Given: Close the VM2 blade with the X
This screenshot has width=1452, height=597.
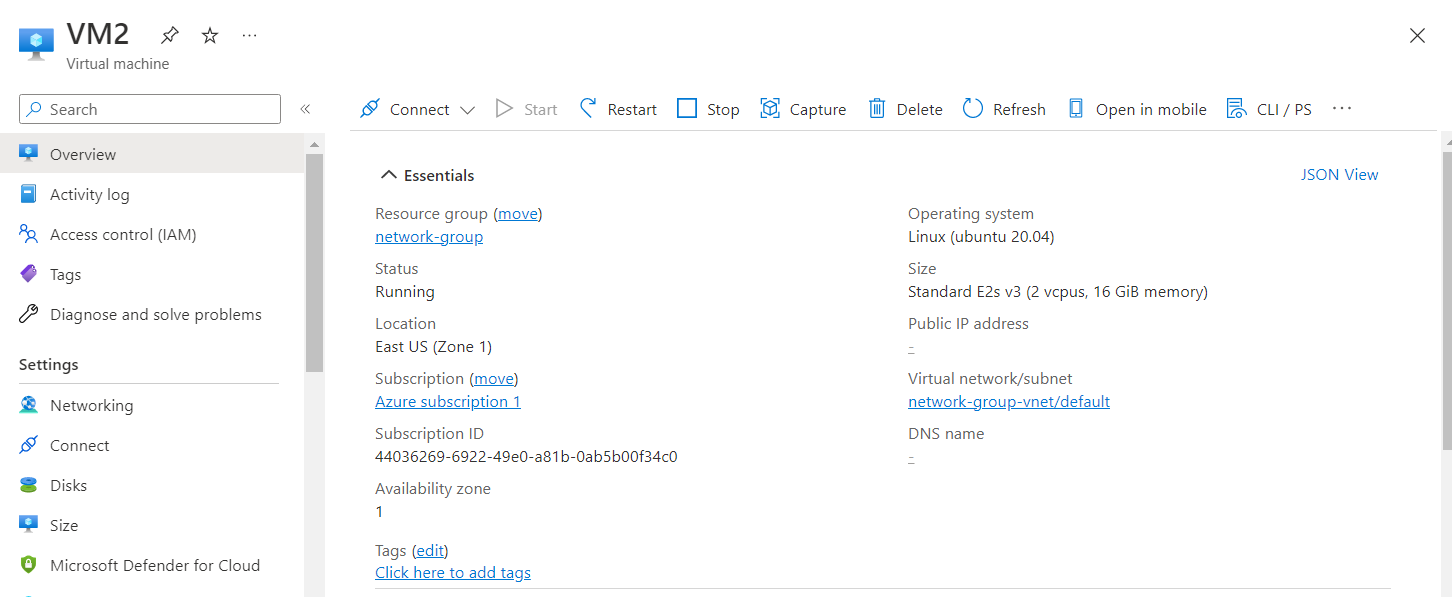Looking at the screenshot, I should tap(1417, 36).
